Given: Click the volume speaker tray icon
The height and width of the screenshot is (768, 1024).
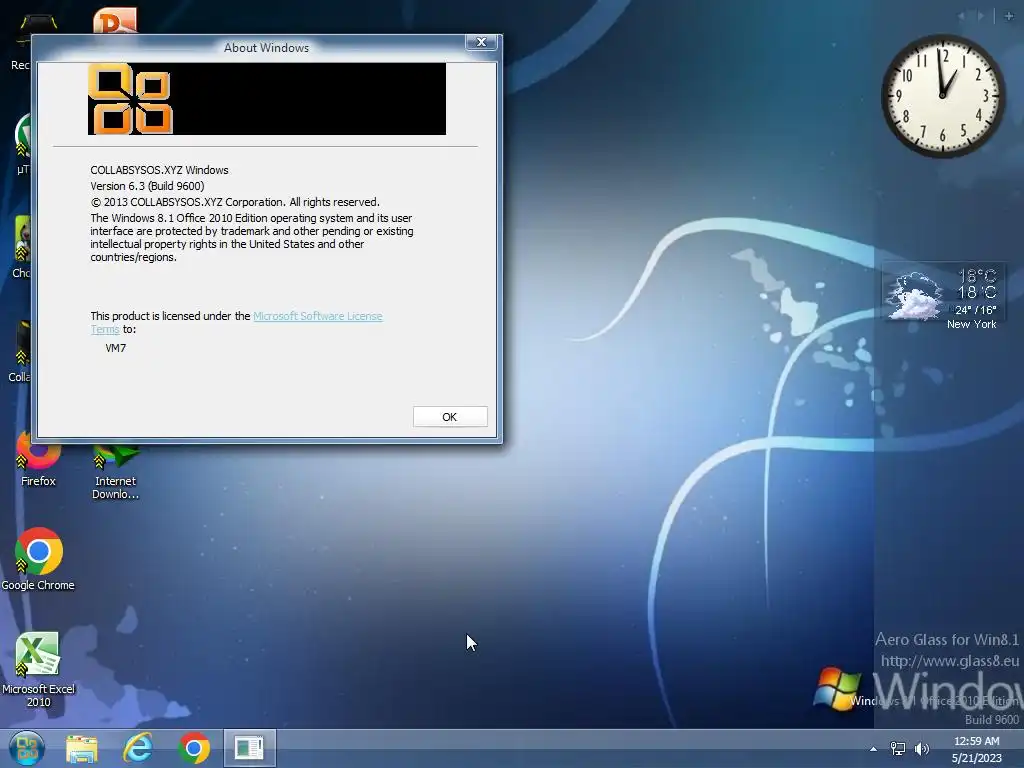Looking at the screenshot, I should [x=921, y=749].
